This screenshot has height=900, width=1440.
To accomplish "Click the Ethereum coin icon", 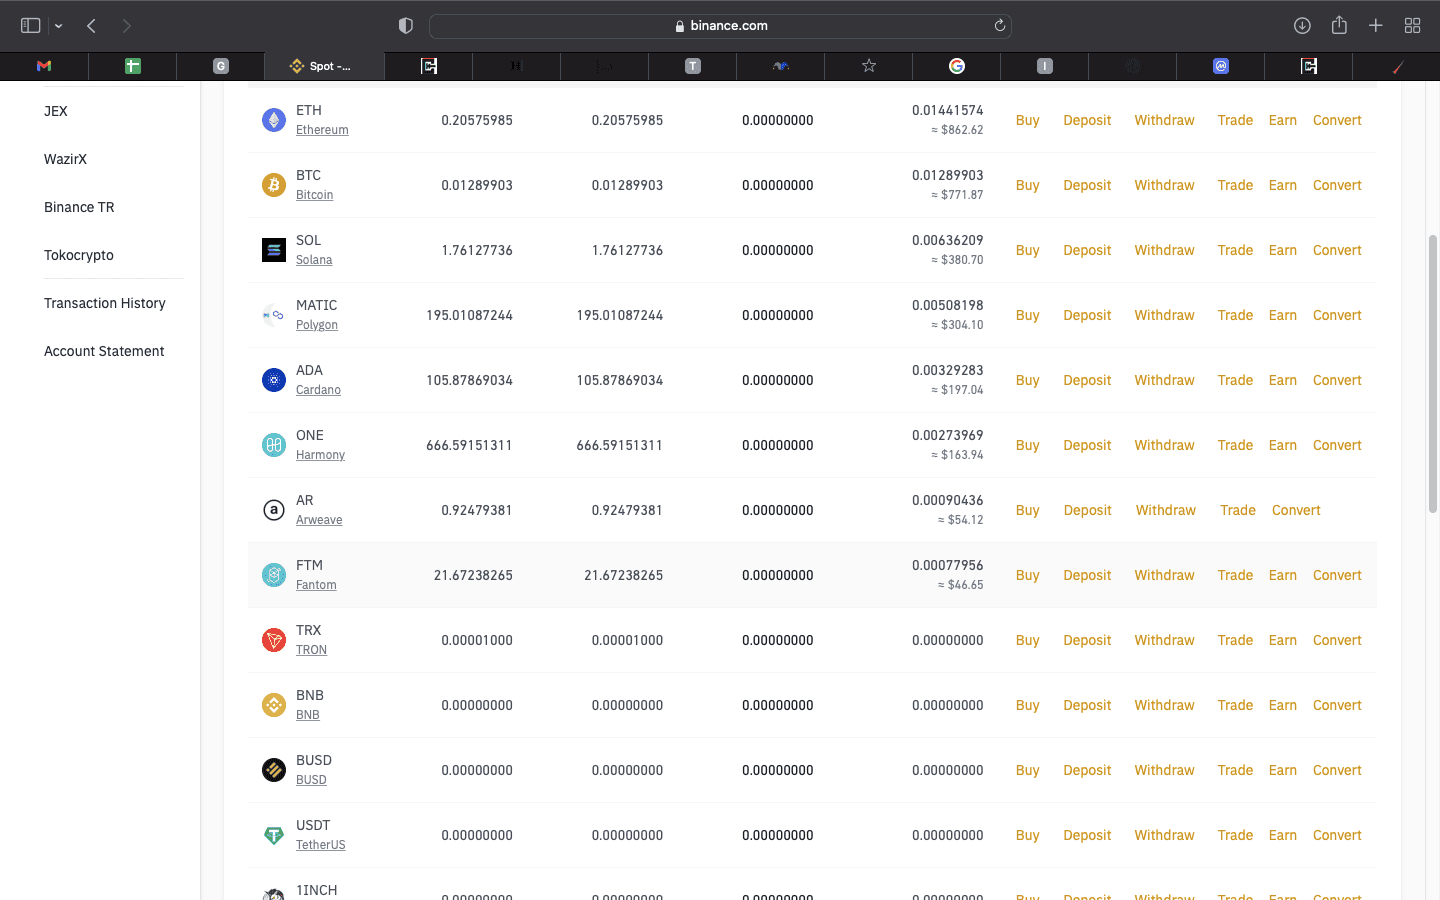I will pyautogui.click(x=273, y=120).
